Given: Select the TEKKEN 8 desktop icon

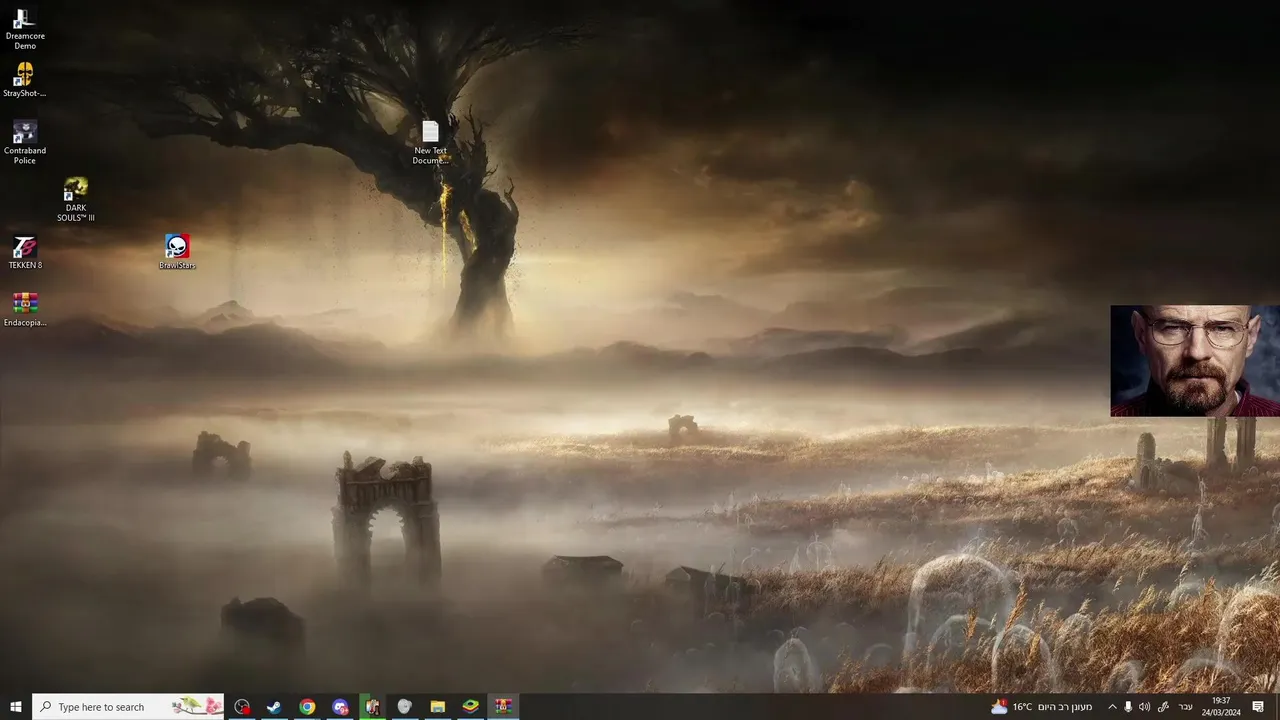Looking at the screenshot, I should (25, 253).
